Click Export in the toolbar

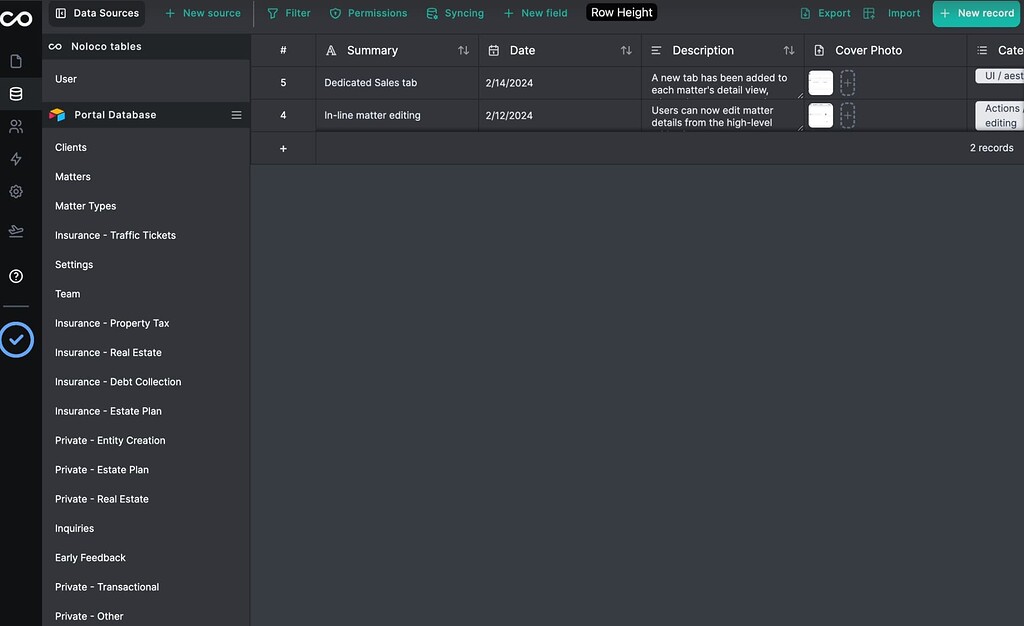(827, 13)
